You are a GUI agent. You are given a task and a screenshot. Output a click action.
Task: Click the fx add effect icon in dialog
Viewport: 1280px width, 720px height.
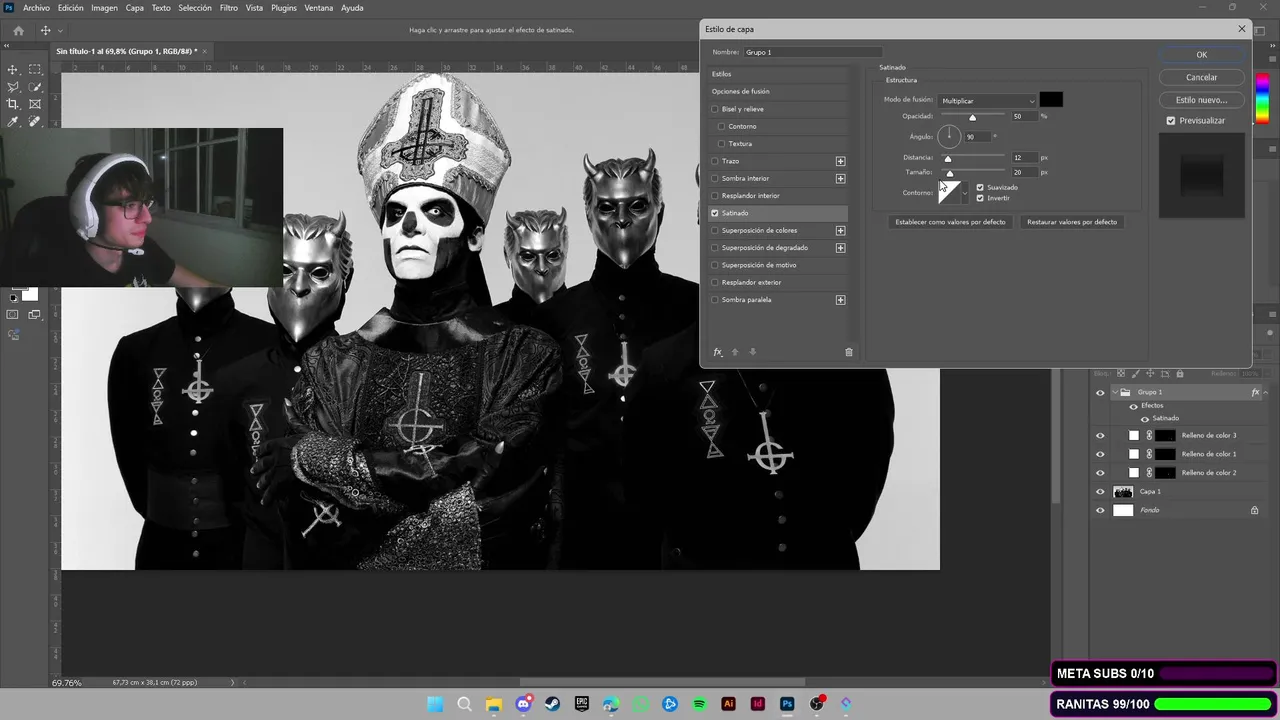(717, 352)
